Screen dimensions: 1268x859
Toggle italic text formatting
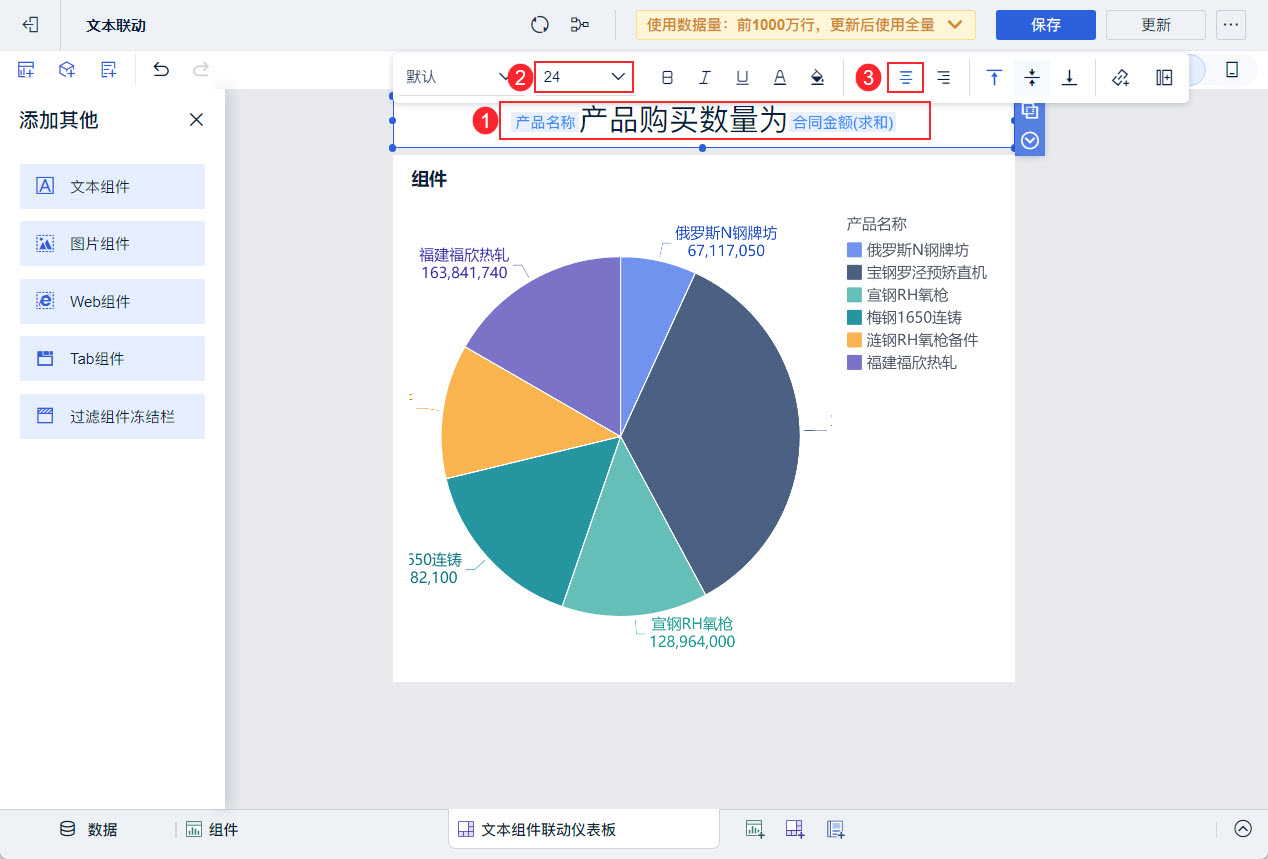(705, 77)
